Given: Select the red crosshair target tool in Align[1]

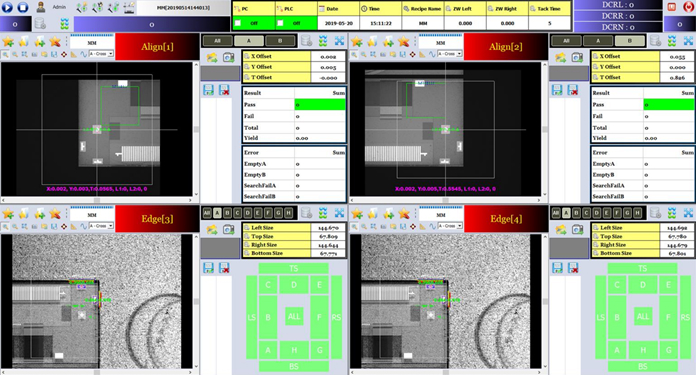Looking at the screenshot, I should coord(64,54).
